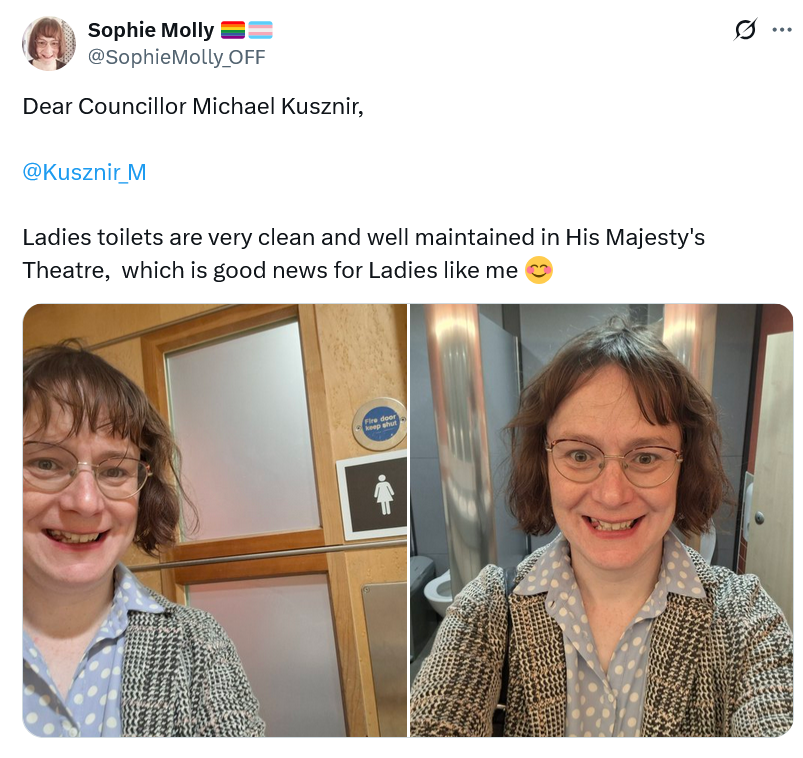The width and height of the screenshot is (803, 758).
Task: Click the rainbow pride flag emoji
Action: tap(233, 30)
